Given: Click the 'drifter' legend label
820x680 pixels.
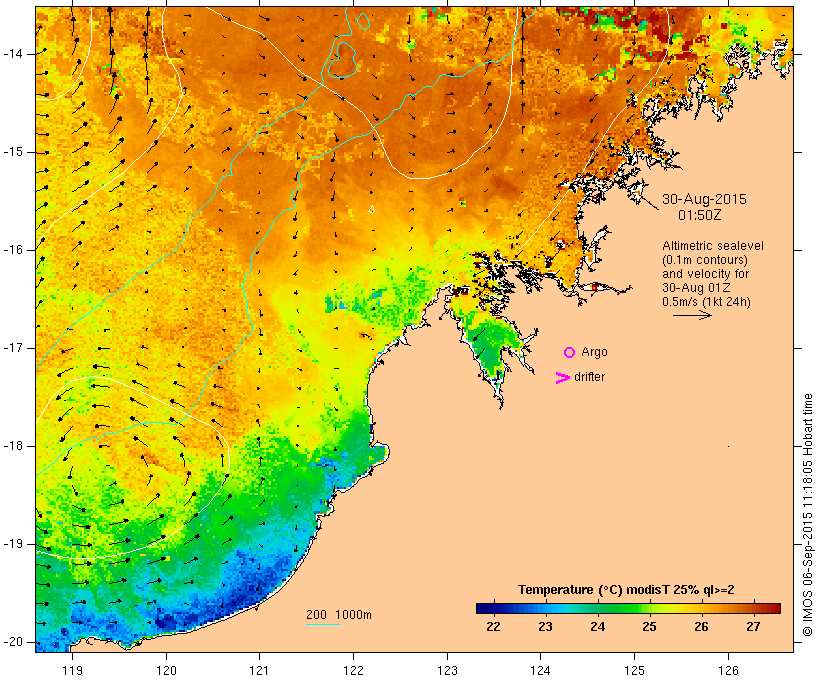Looking at the screenshot, I should pyautogui.click(x=589, y=377).
